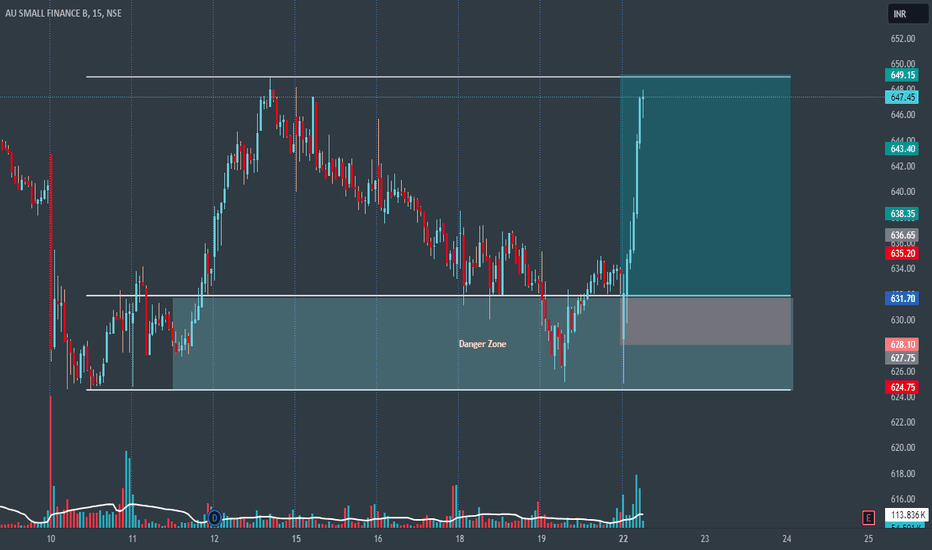Screen dimensions: 932x550
Task: Click the 113.836K volume label
Action: click(906, 515)
